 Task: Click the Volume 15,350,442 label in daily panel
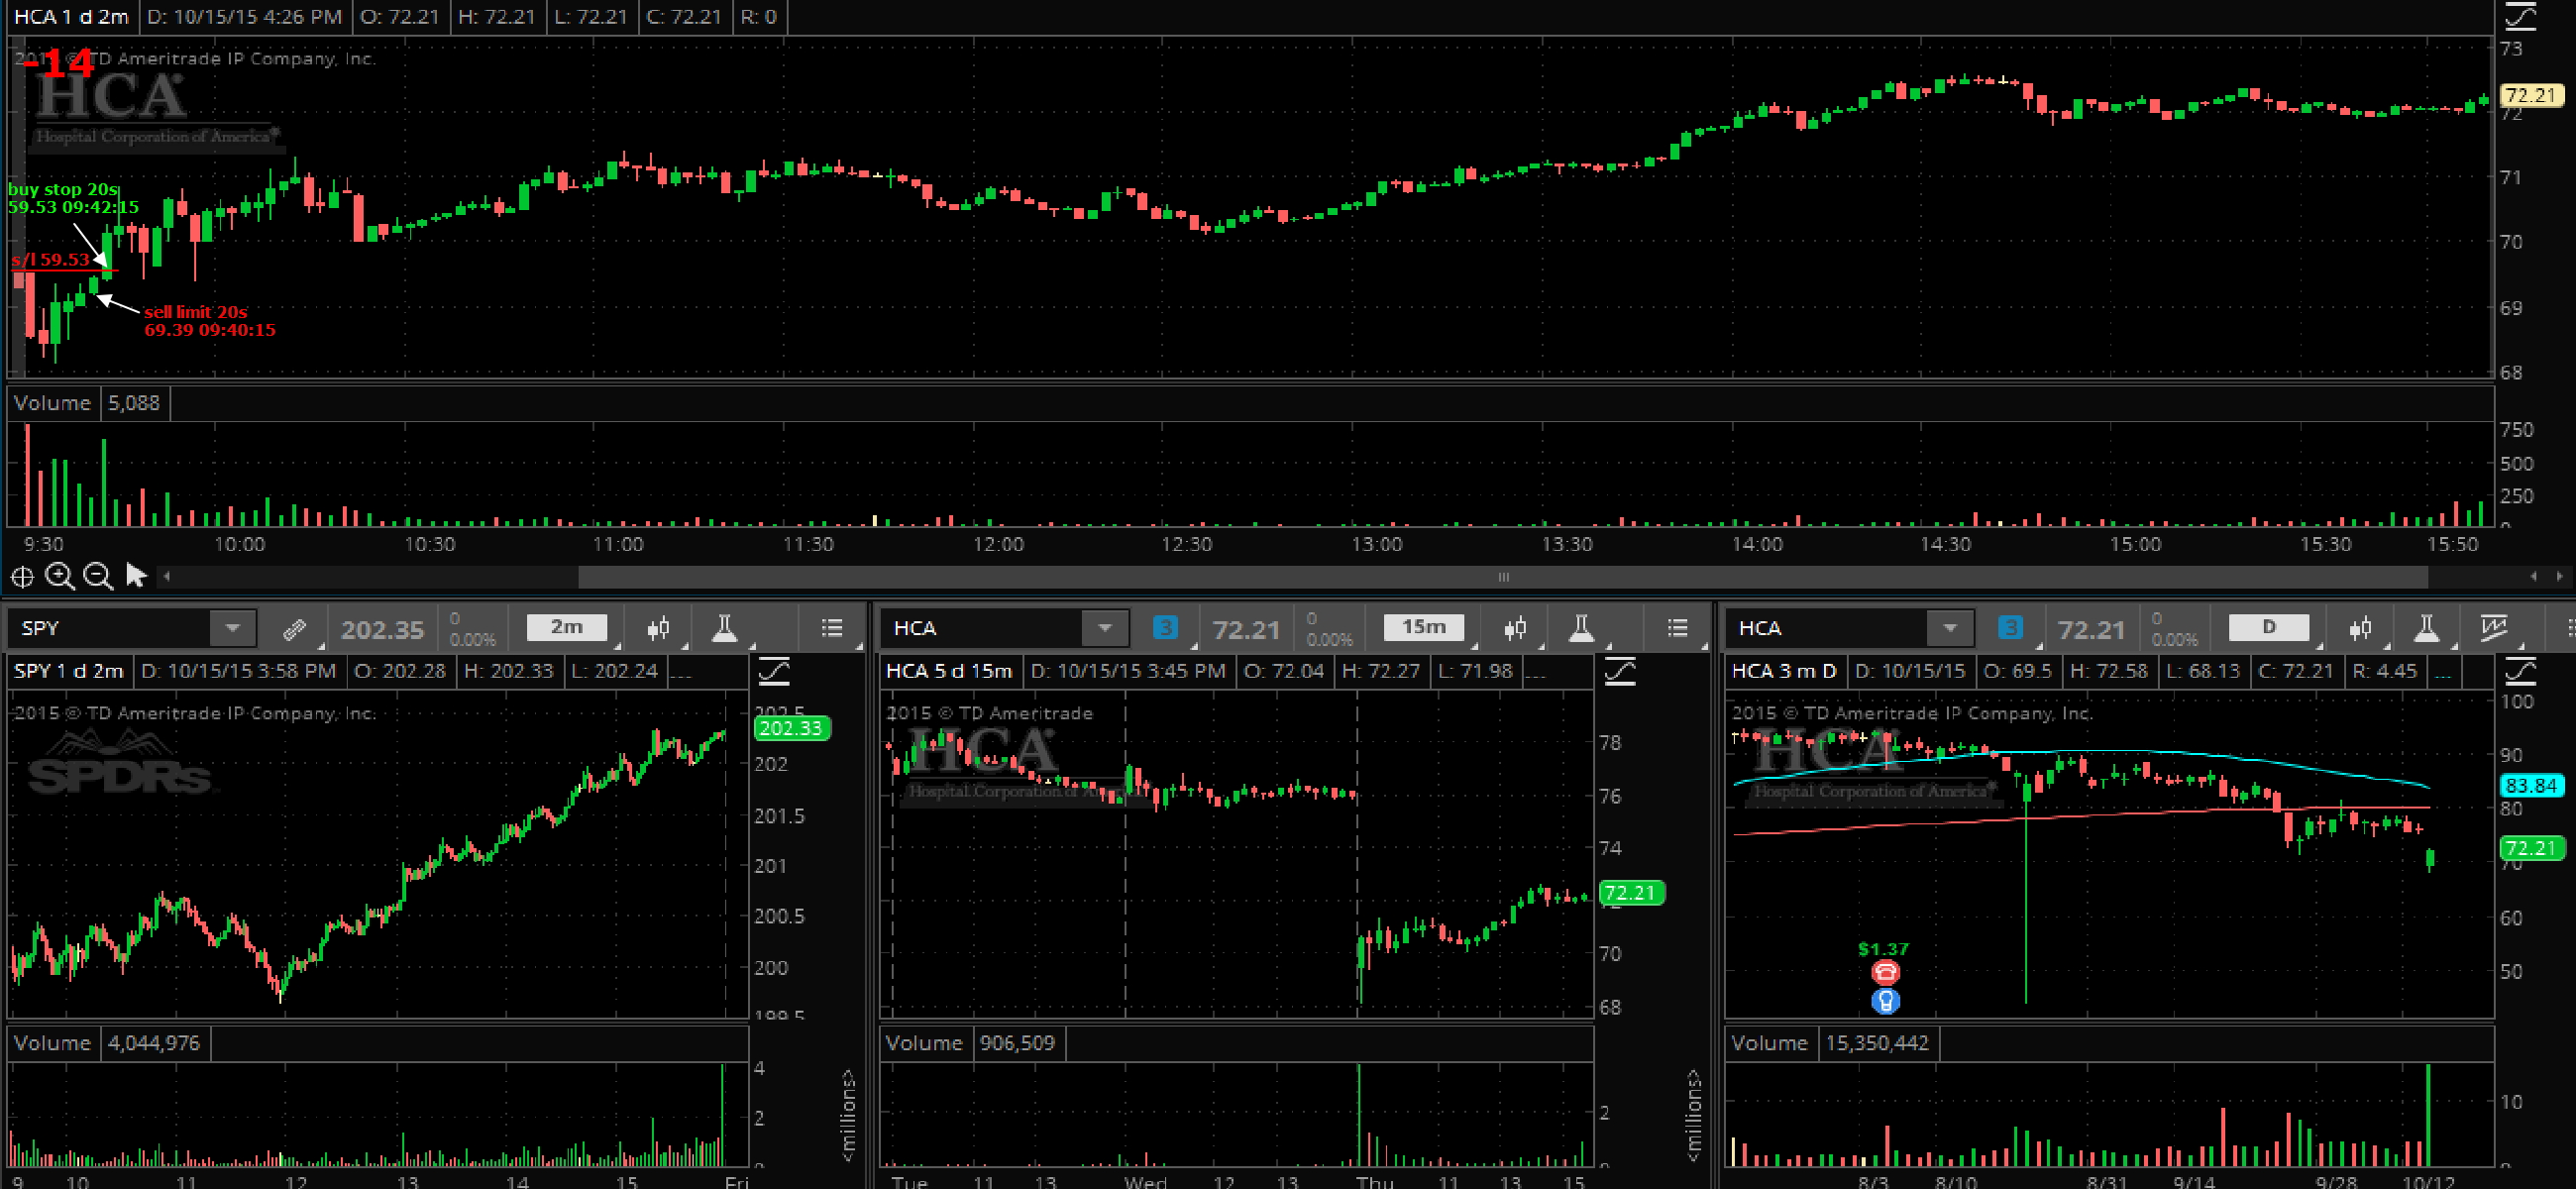point(1830,1043)
